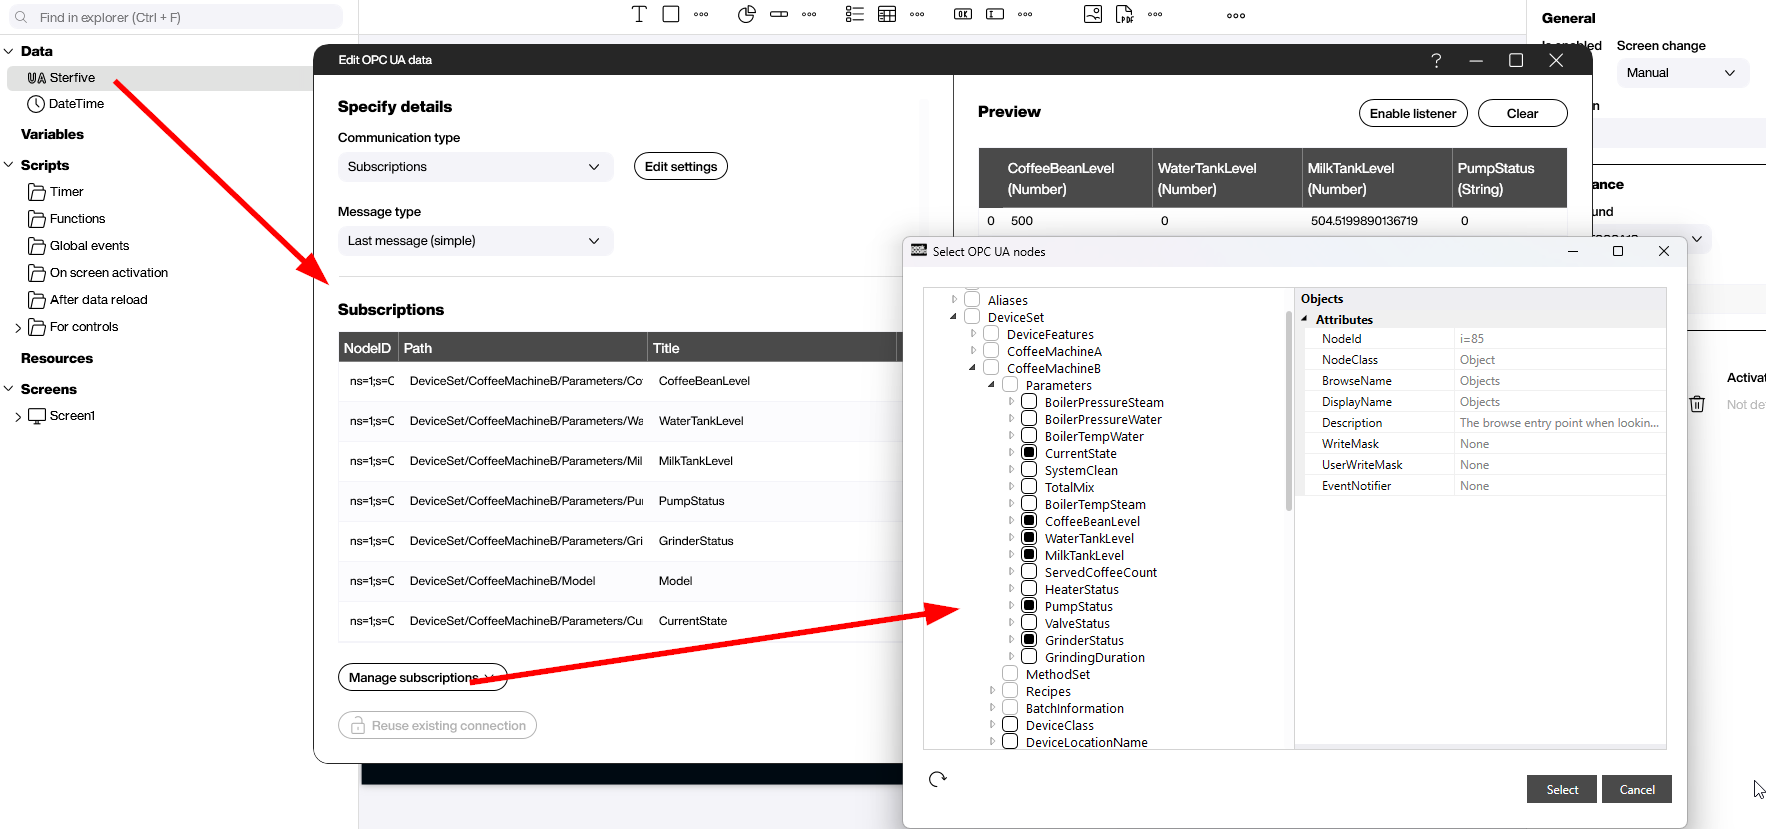Click the Enable listener button
This screenshot has width=1766, height=829.
1412,113
